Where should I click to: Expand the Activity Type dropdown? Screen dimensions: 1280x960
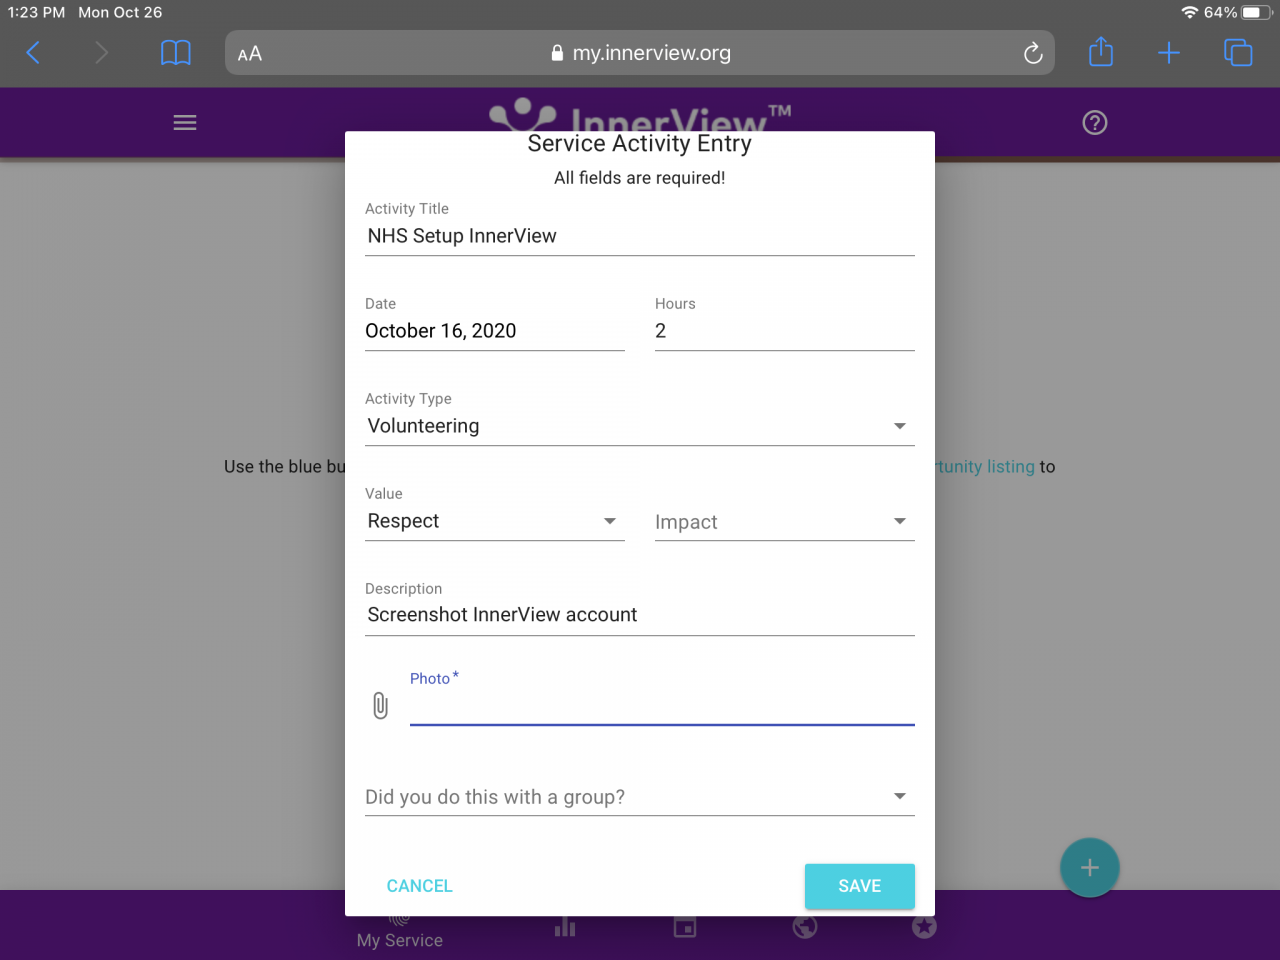[640, 426]
